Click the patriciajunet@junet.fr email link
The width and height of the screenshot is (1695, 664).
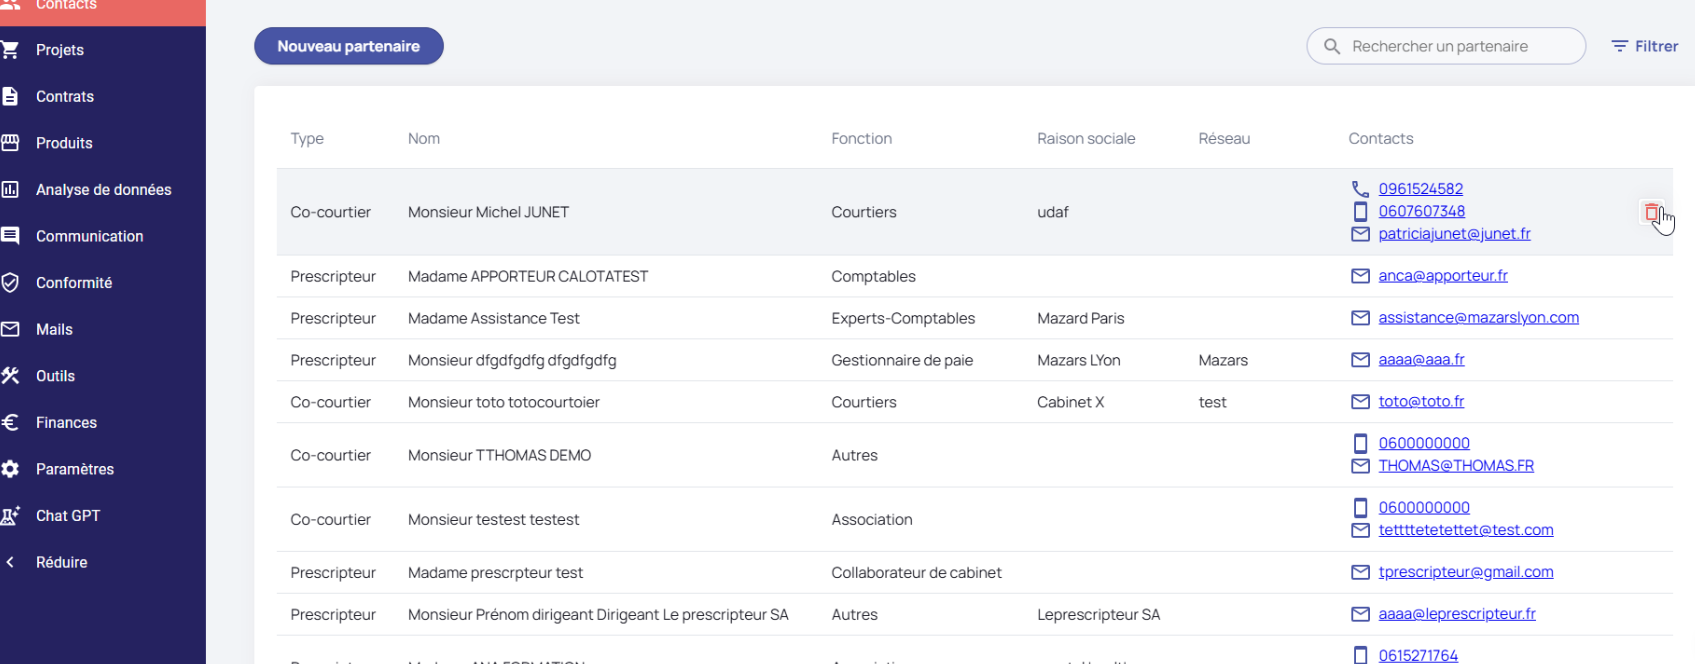point(1454,234)
